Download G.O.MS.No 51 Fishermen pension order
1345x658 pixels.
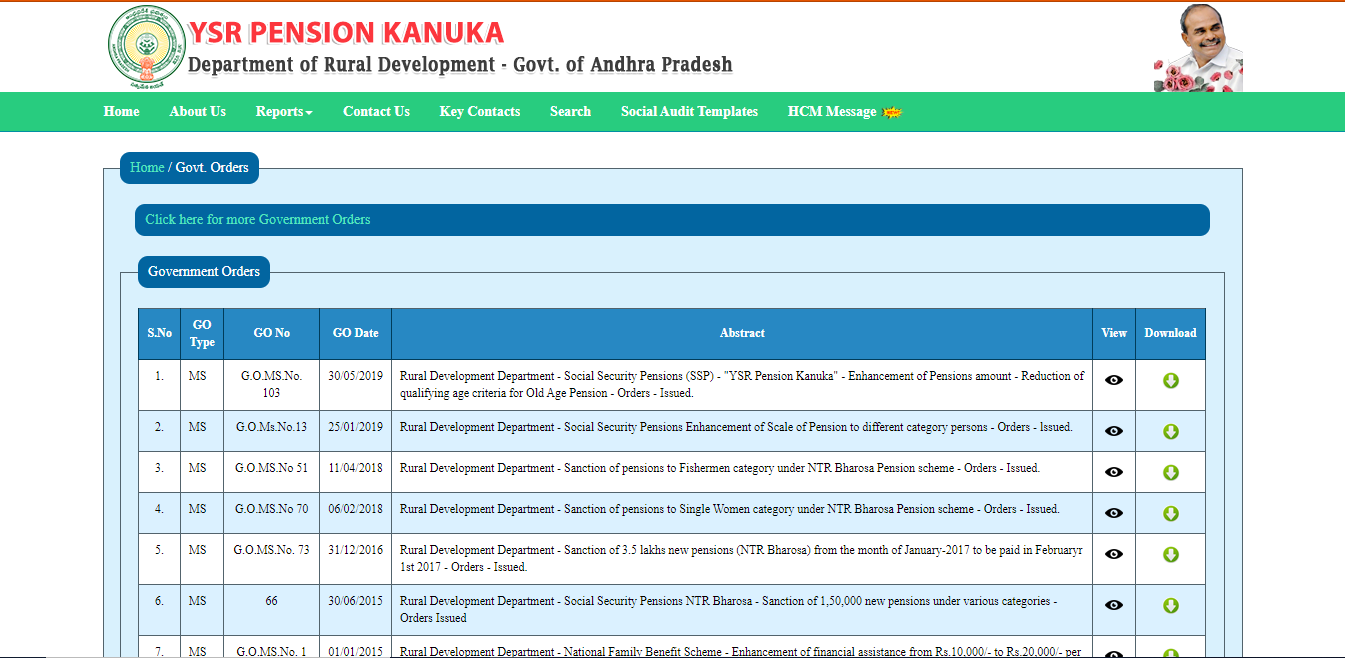1171,472
